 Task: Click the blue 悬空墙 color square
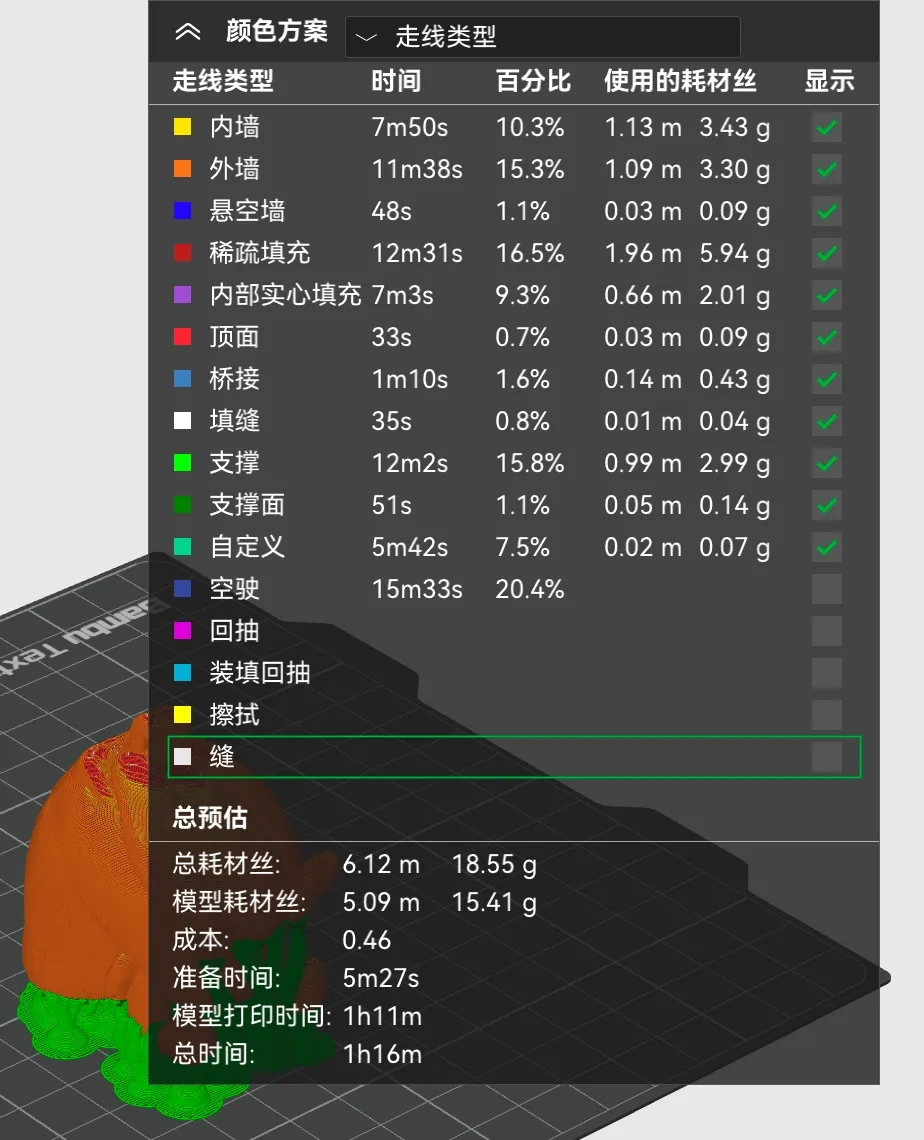(x=182, y=211)
